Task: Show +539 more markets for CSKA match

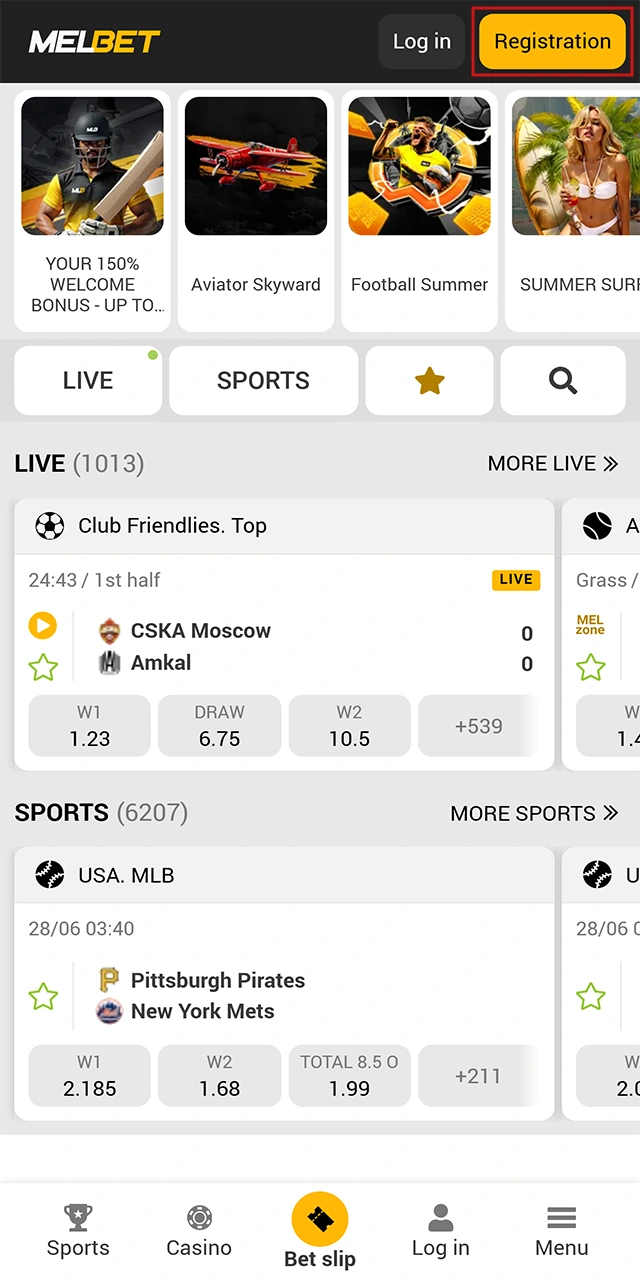Action: coord(478,727)
